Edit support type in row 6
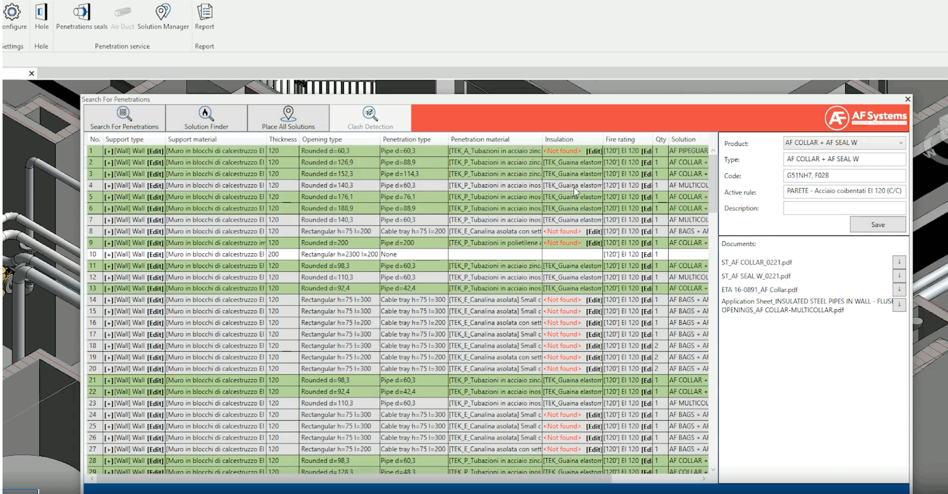 pos(155,209)
